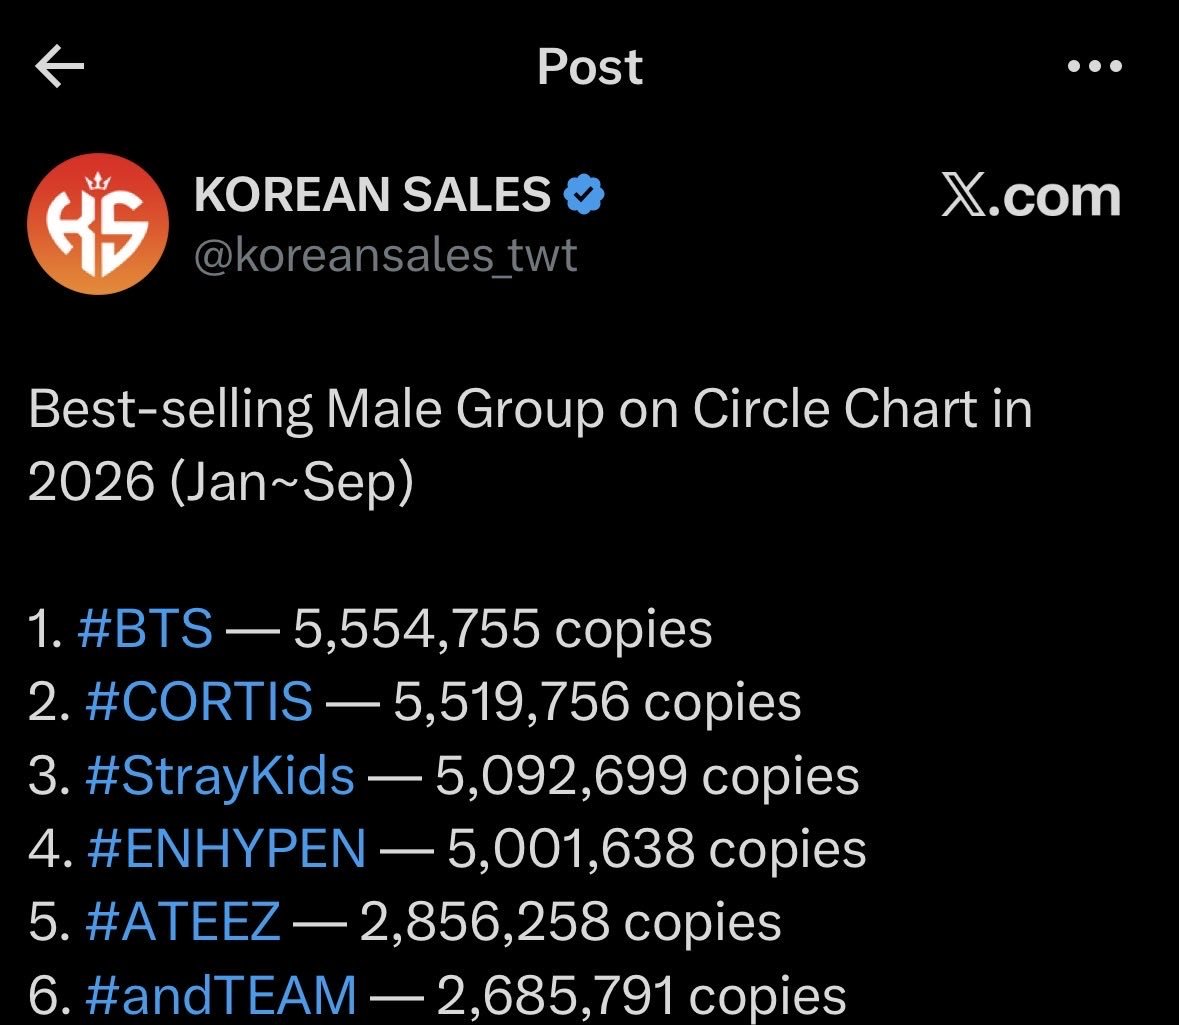This screenshot has height=1025, width=1179.
Task: Tap the X.com watermark text
Action: 1031,196
